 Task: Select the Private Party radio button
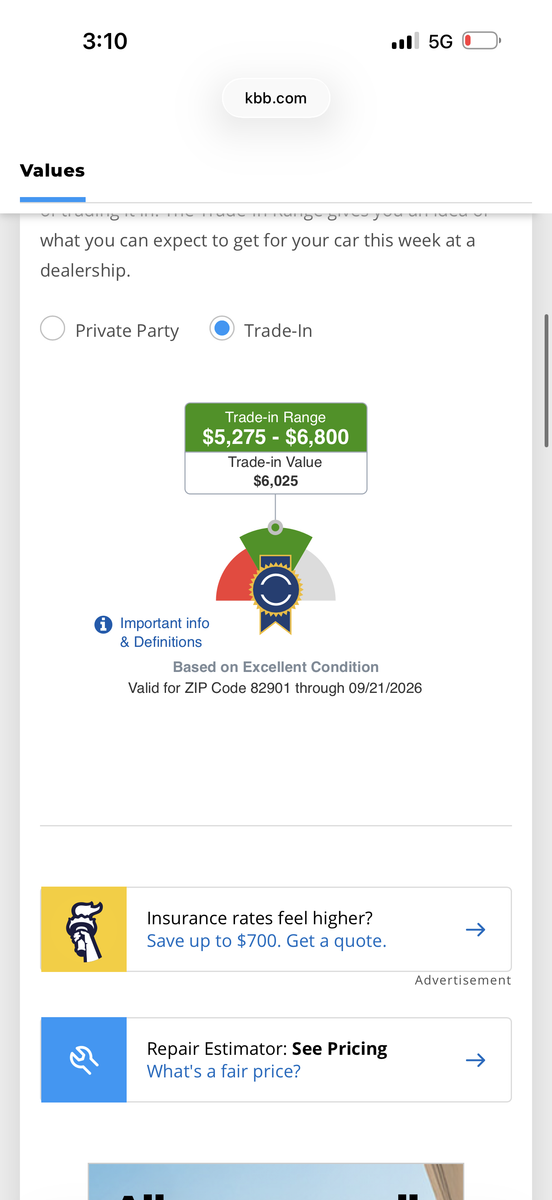point(52,329)
